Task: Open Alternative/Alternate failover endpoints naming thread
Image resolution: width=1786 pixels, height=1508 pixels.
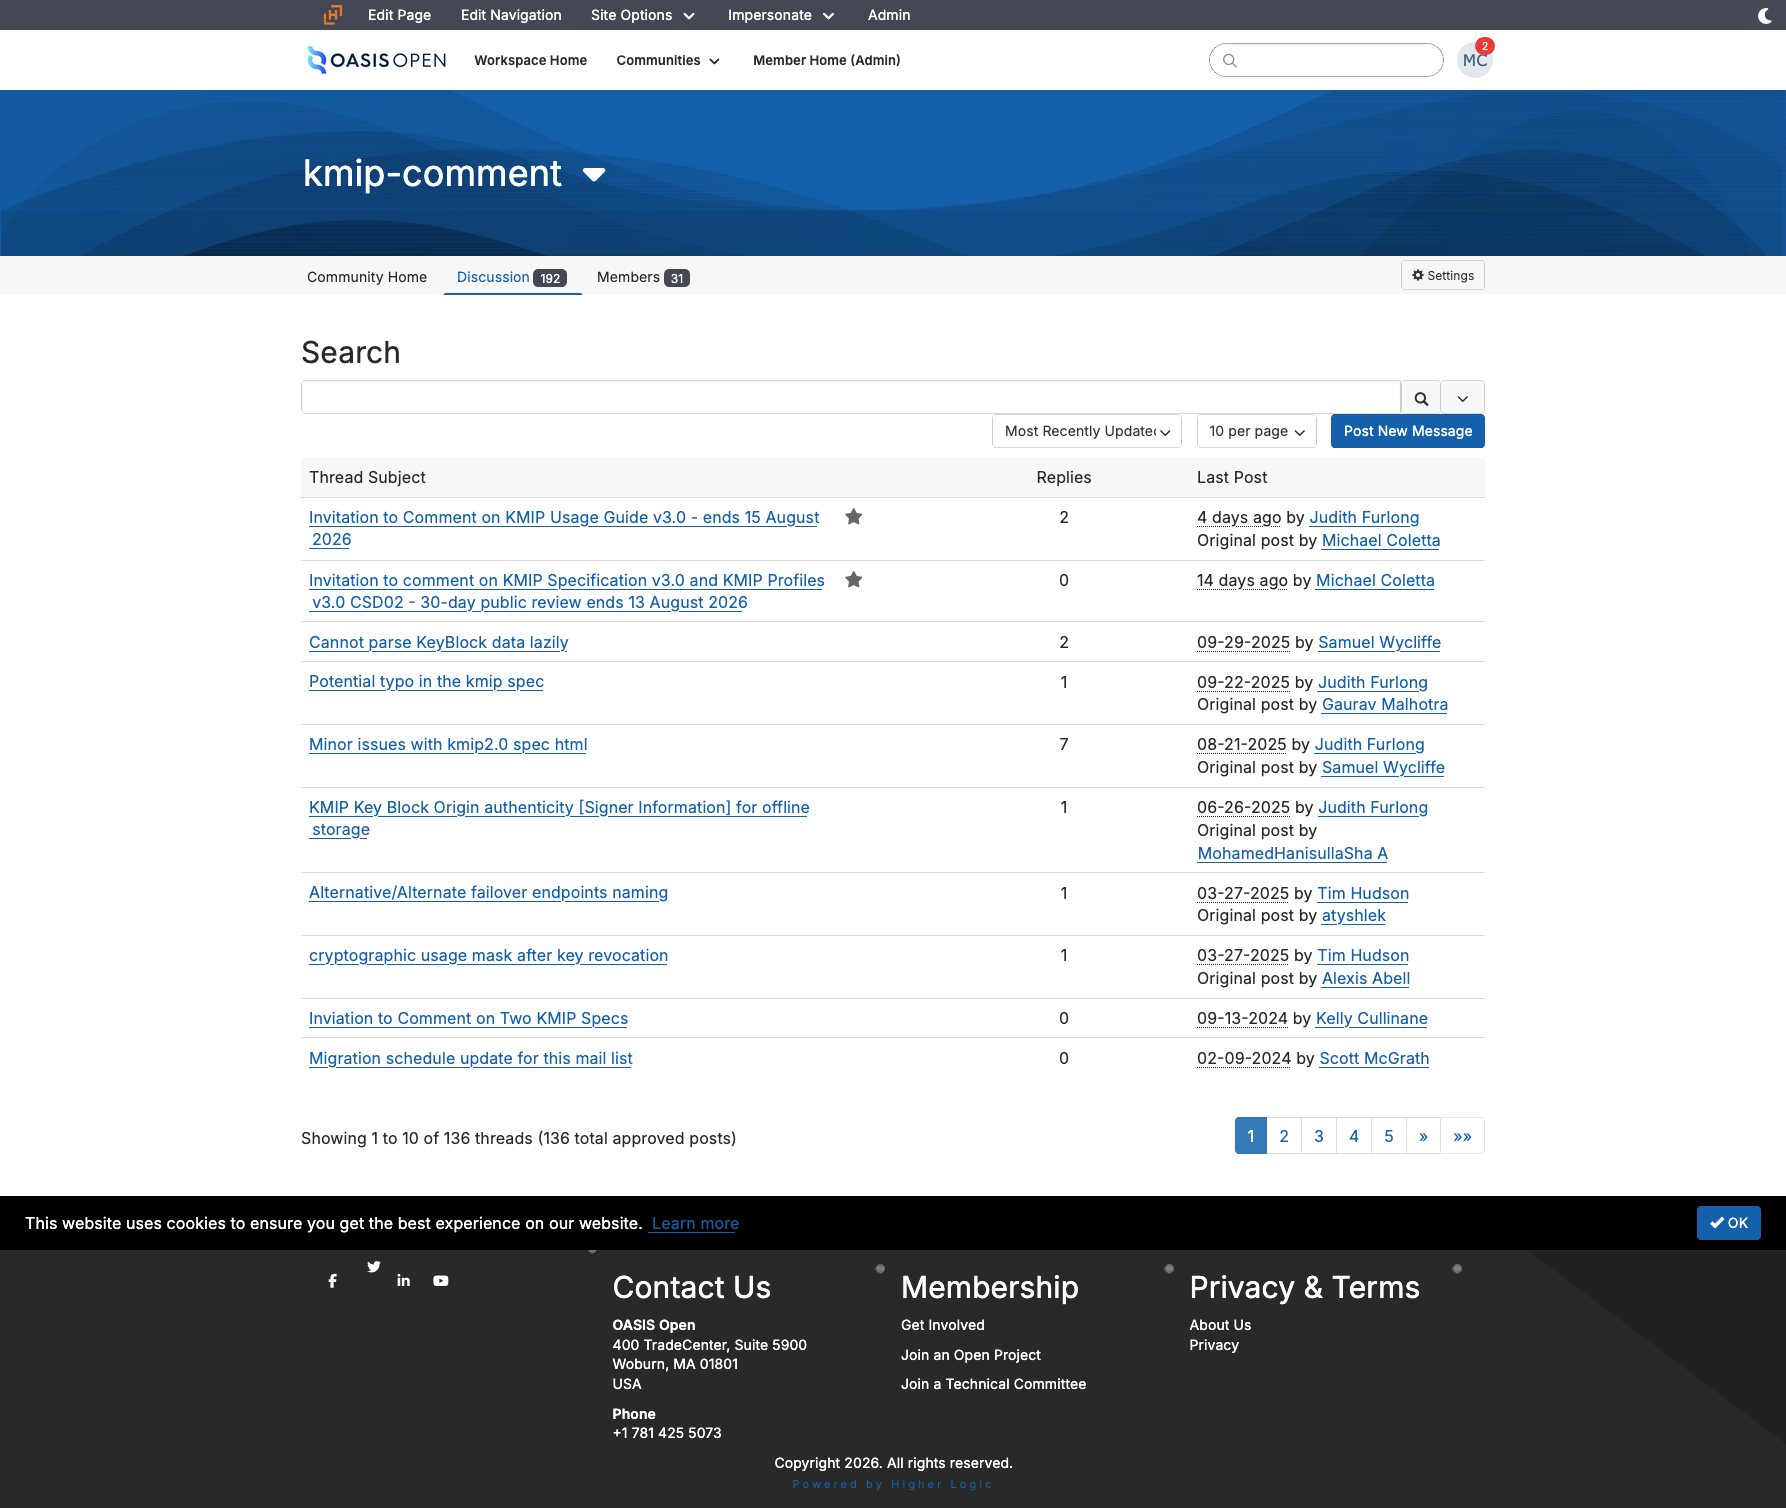Action: click(x=488, y=892)
